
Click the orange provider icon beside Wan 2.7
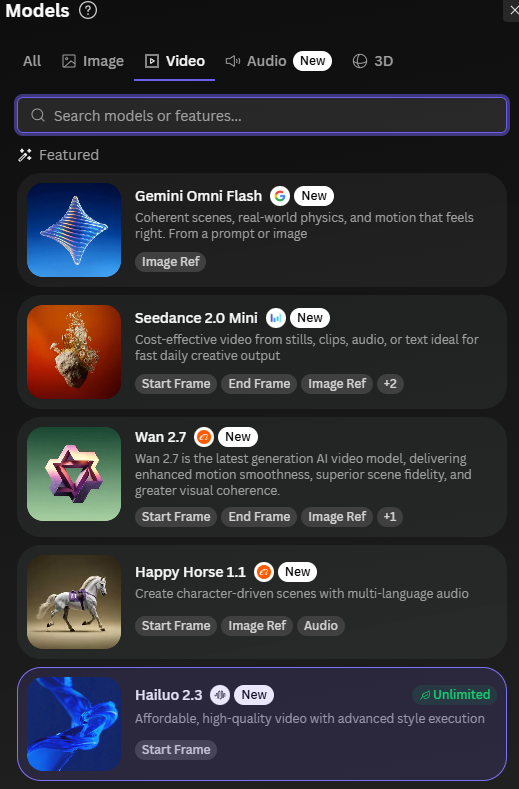[x=204, y=437]
